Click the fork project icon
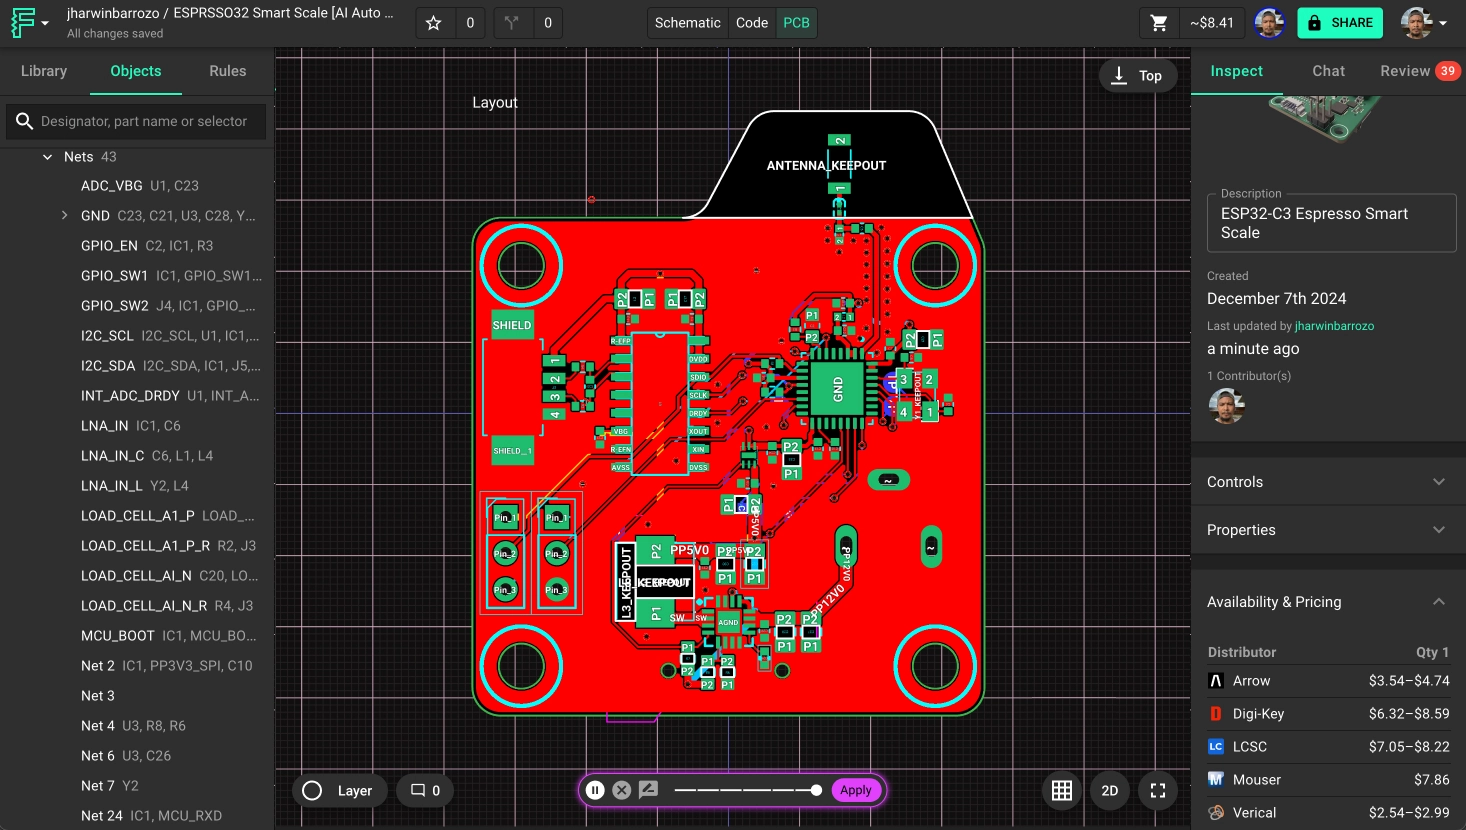 click(512, 23)
